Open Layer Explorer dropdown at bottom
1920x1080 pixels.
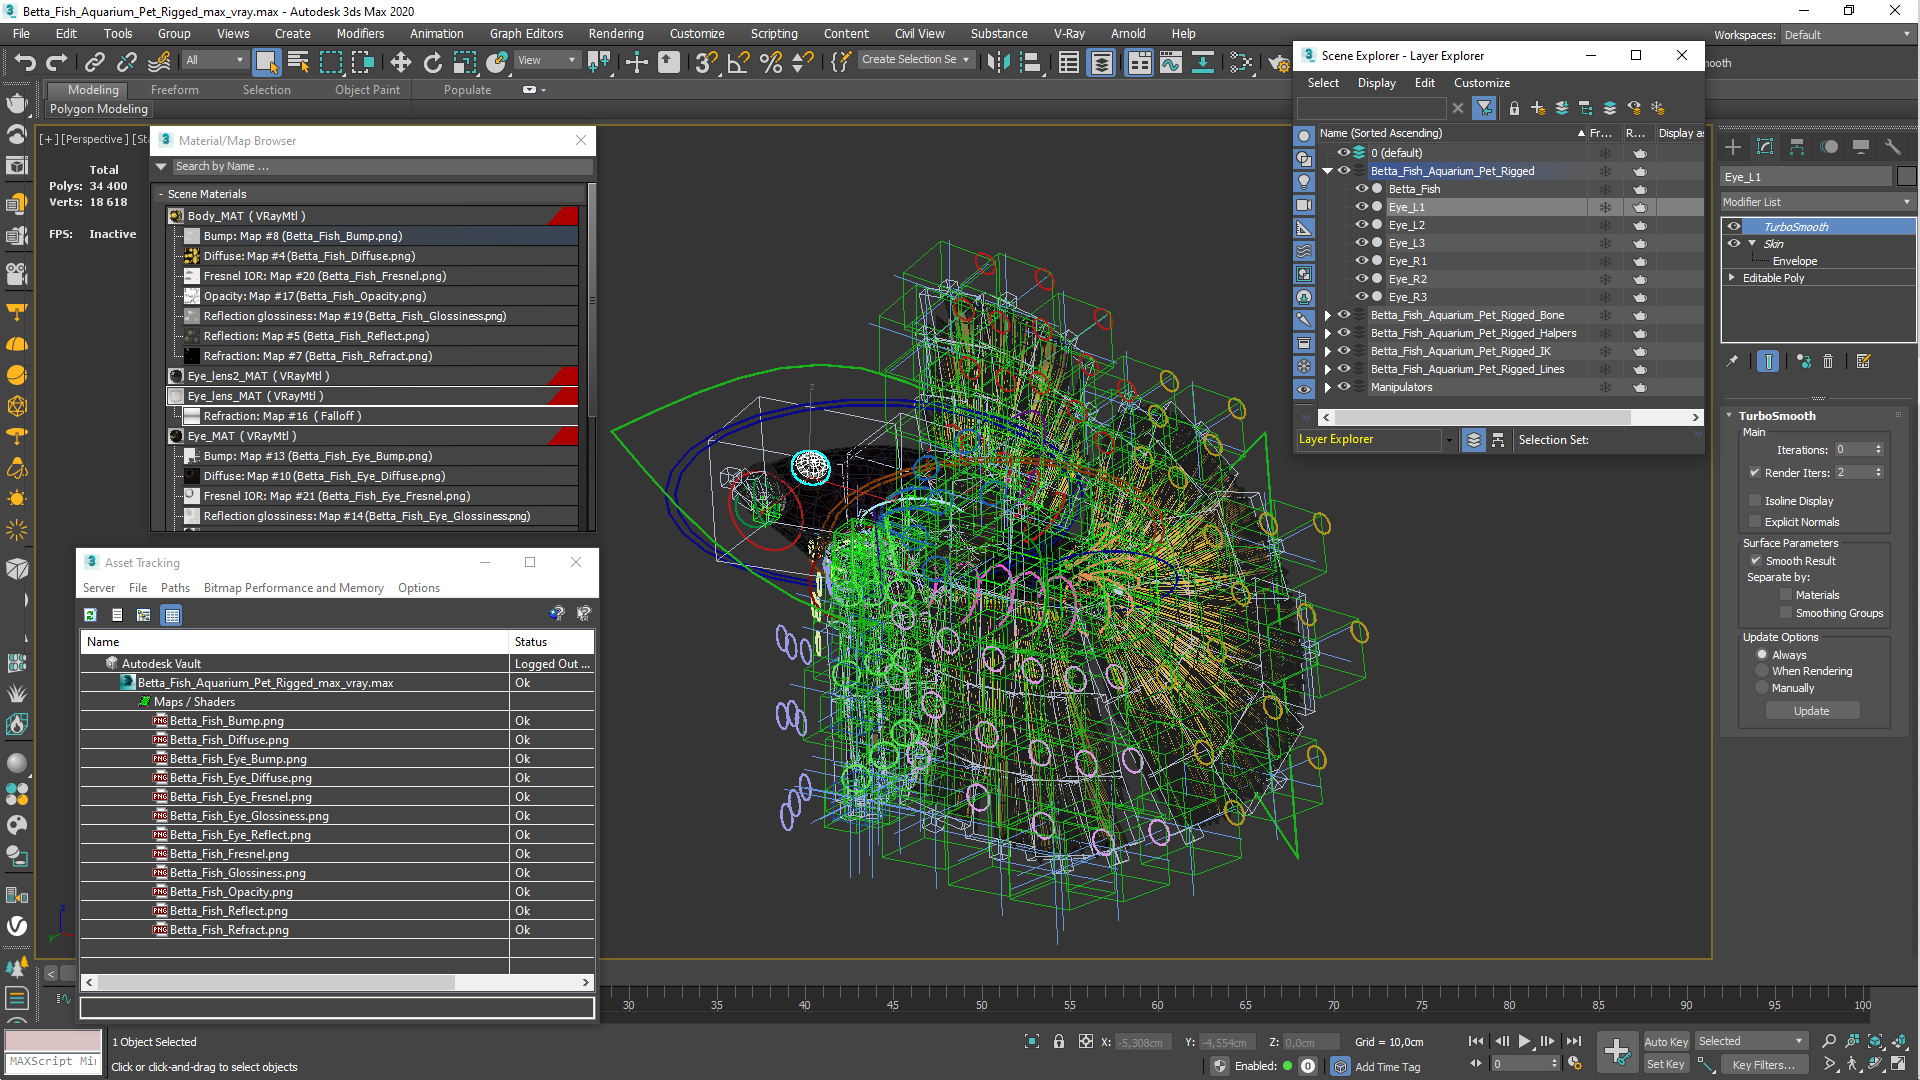(1448, 440)
